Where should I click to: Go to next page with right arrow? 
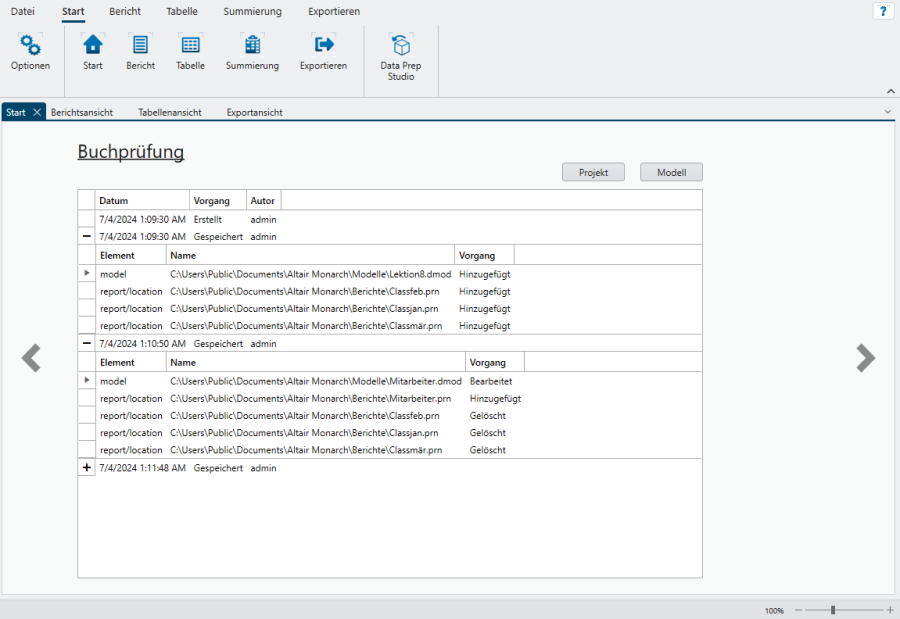tap(865, 358)
